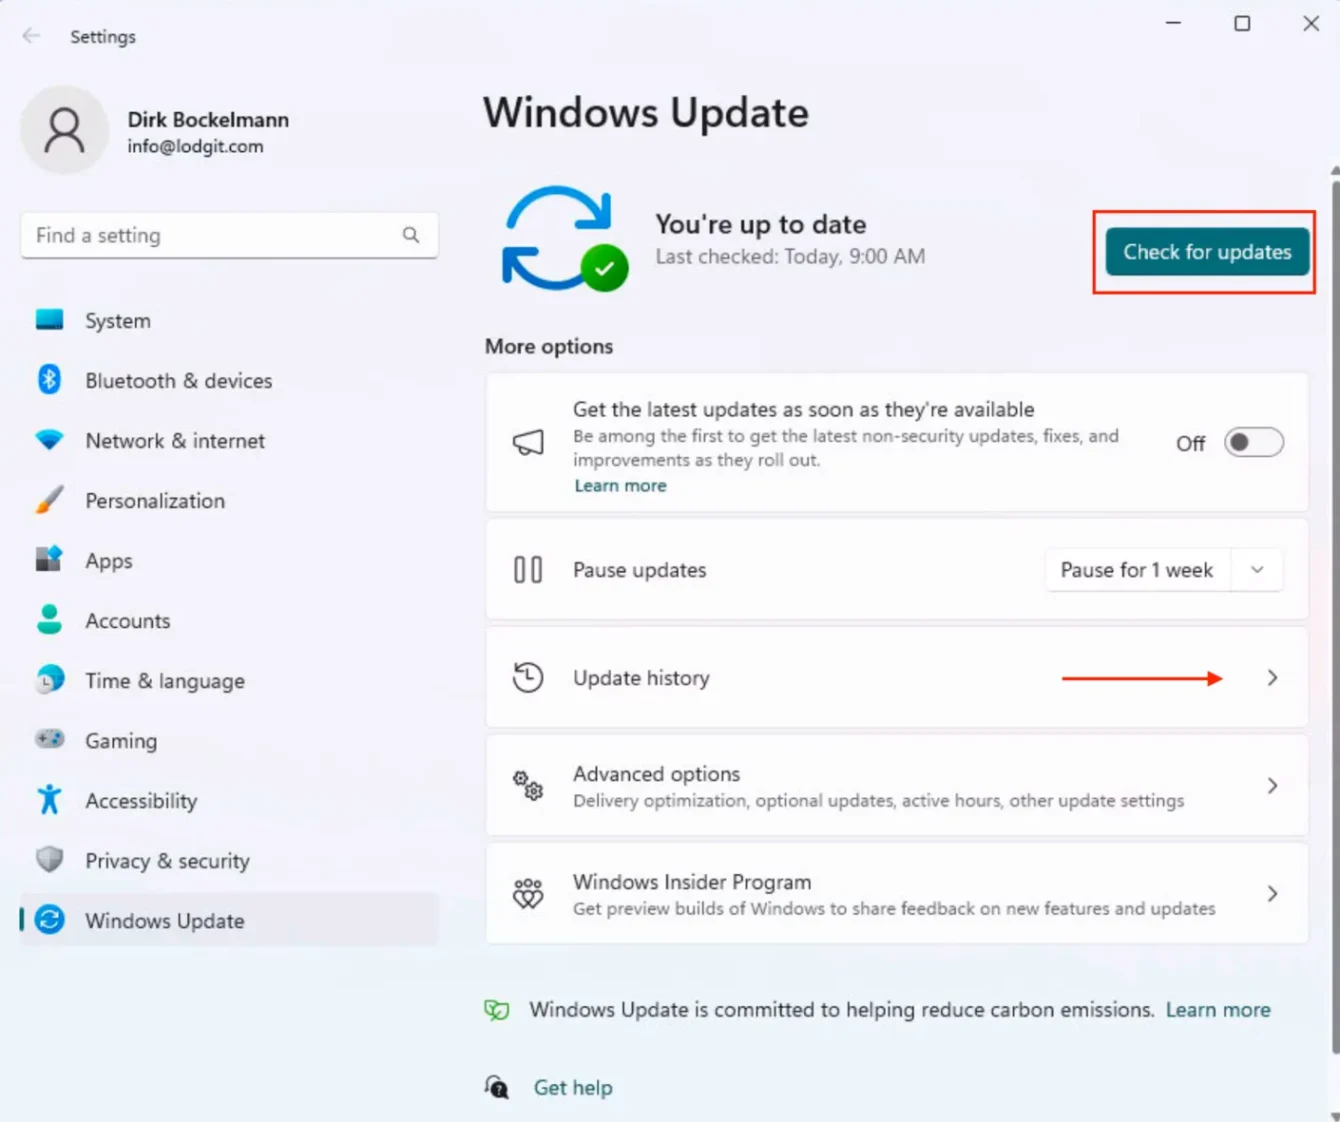Click the 'More options' heading
The width and height of the screenshot is (1340, 1122).
[549, 346]
